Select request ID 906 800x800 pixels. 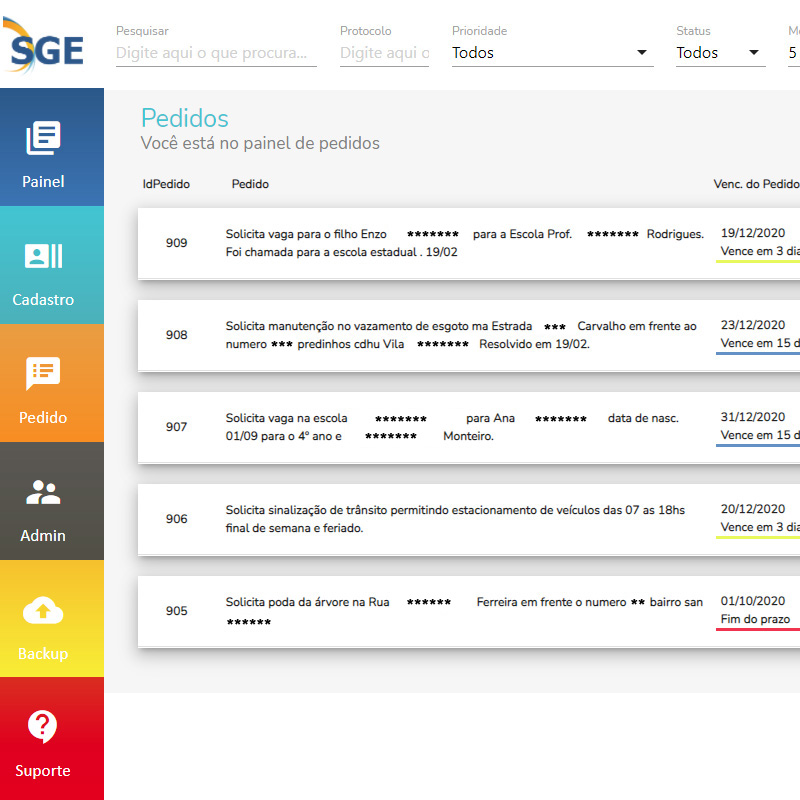point(177,519)
